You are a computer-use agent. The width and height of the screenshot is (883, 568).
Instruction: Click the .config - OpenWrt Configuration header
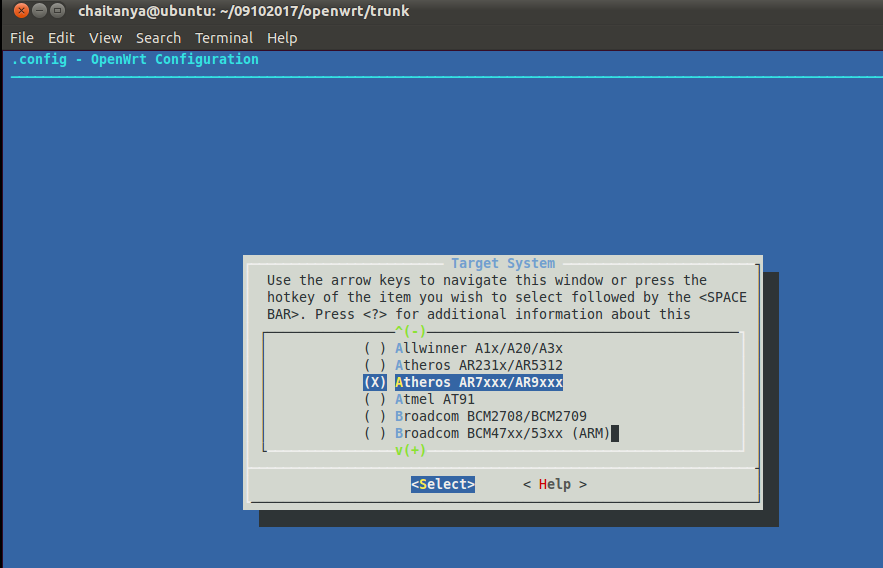[x=135, y=59]
